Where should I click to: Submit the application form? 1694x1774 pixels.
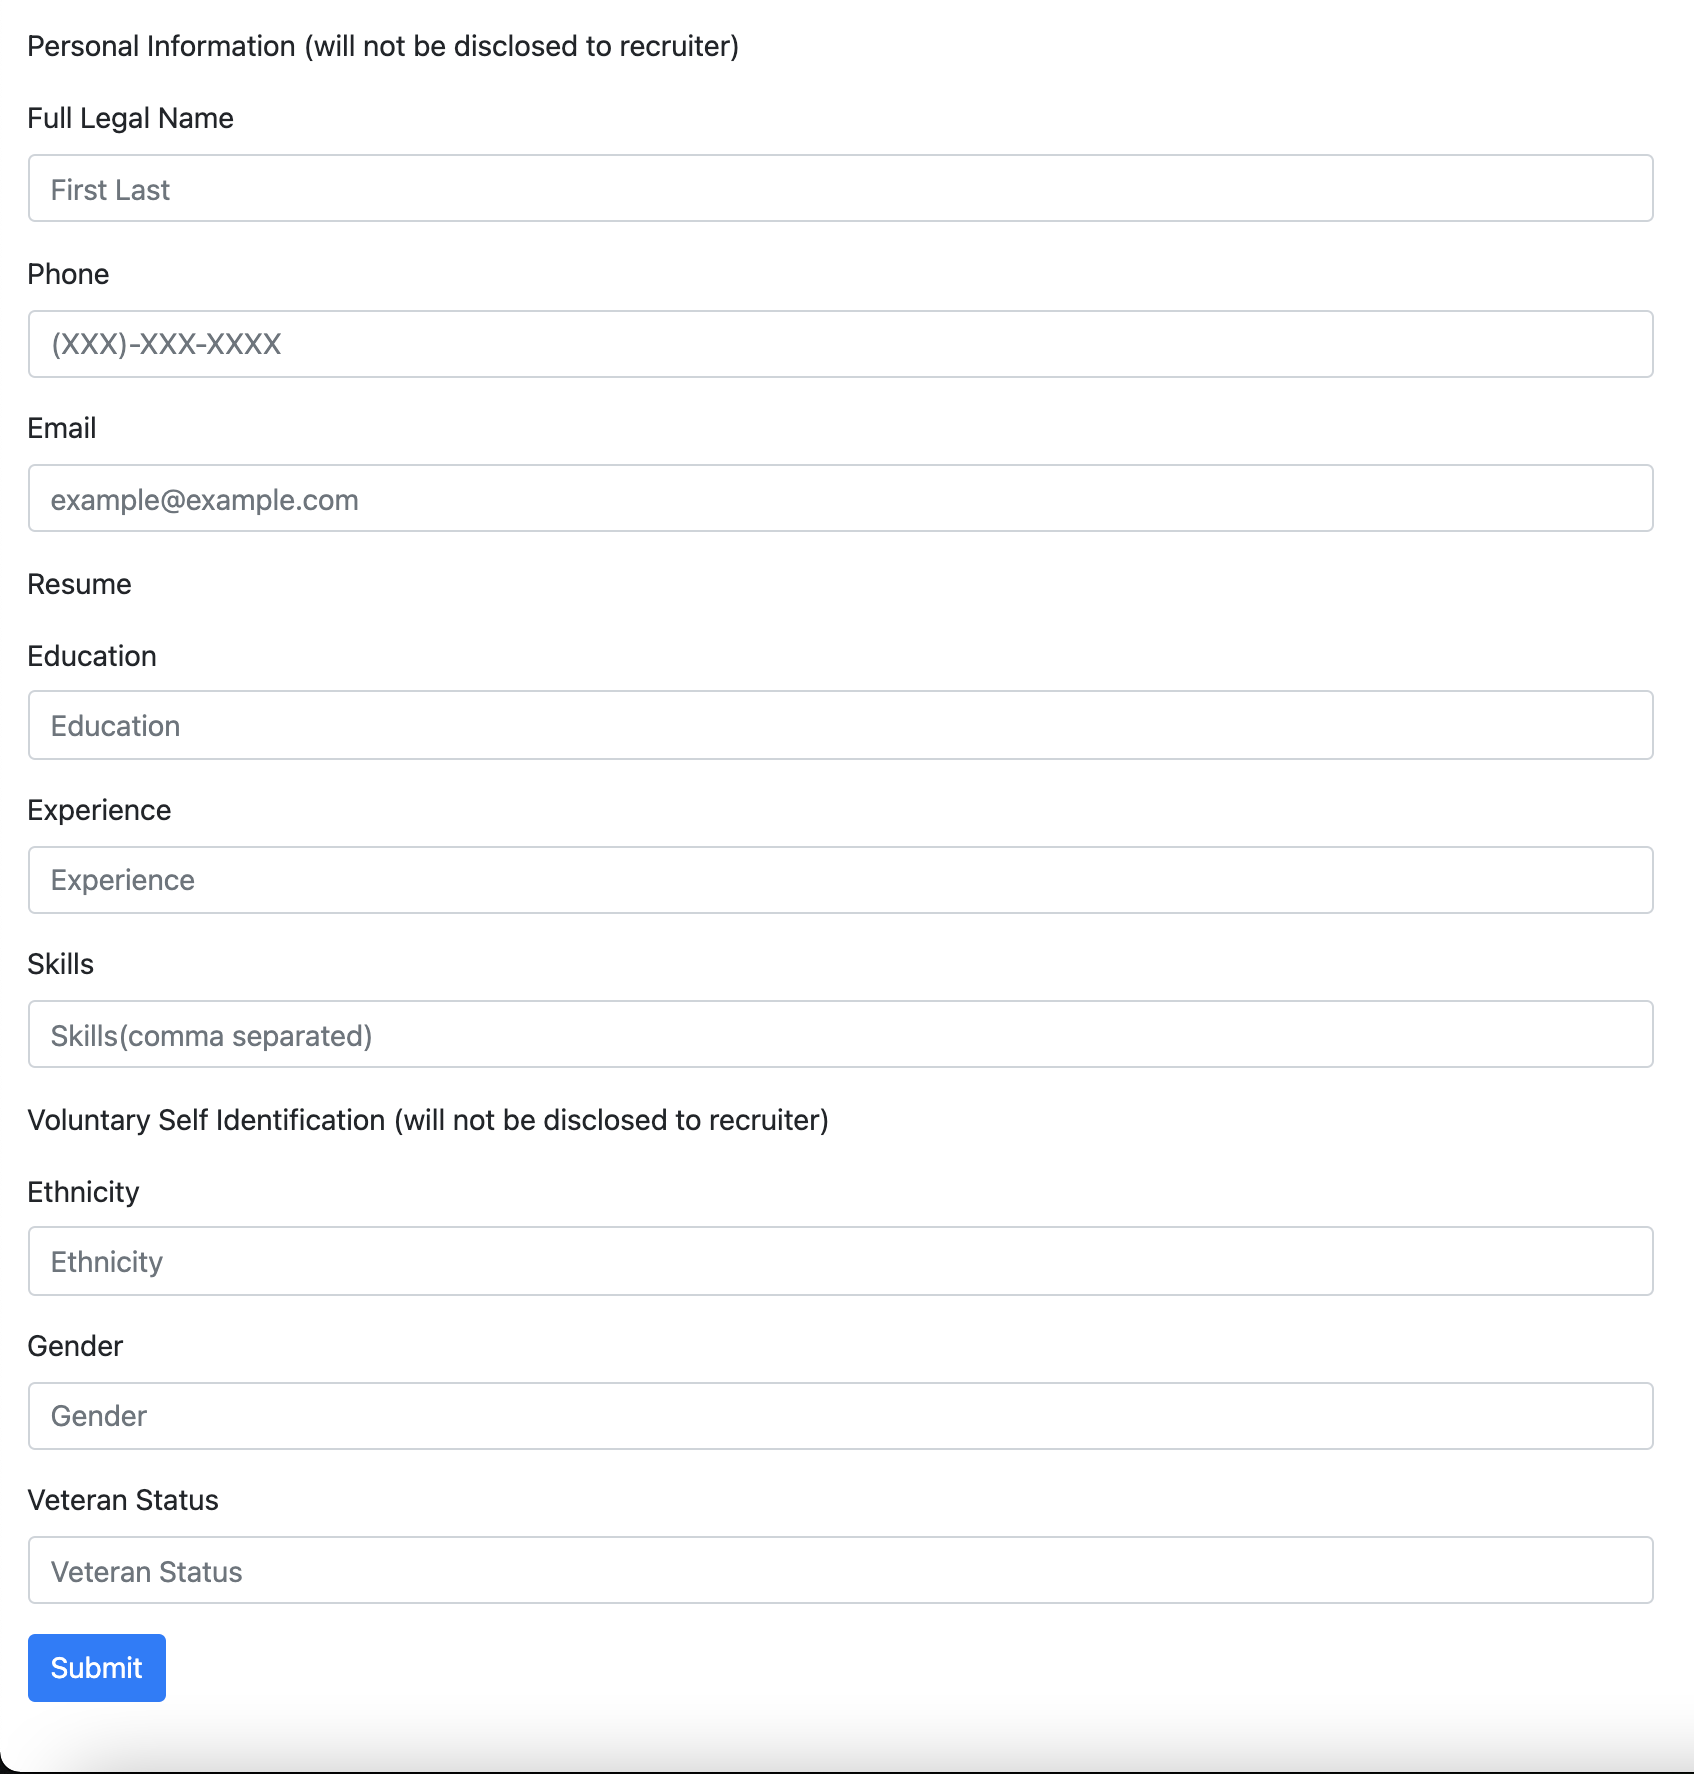point(97,1668)
